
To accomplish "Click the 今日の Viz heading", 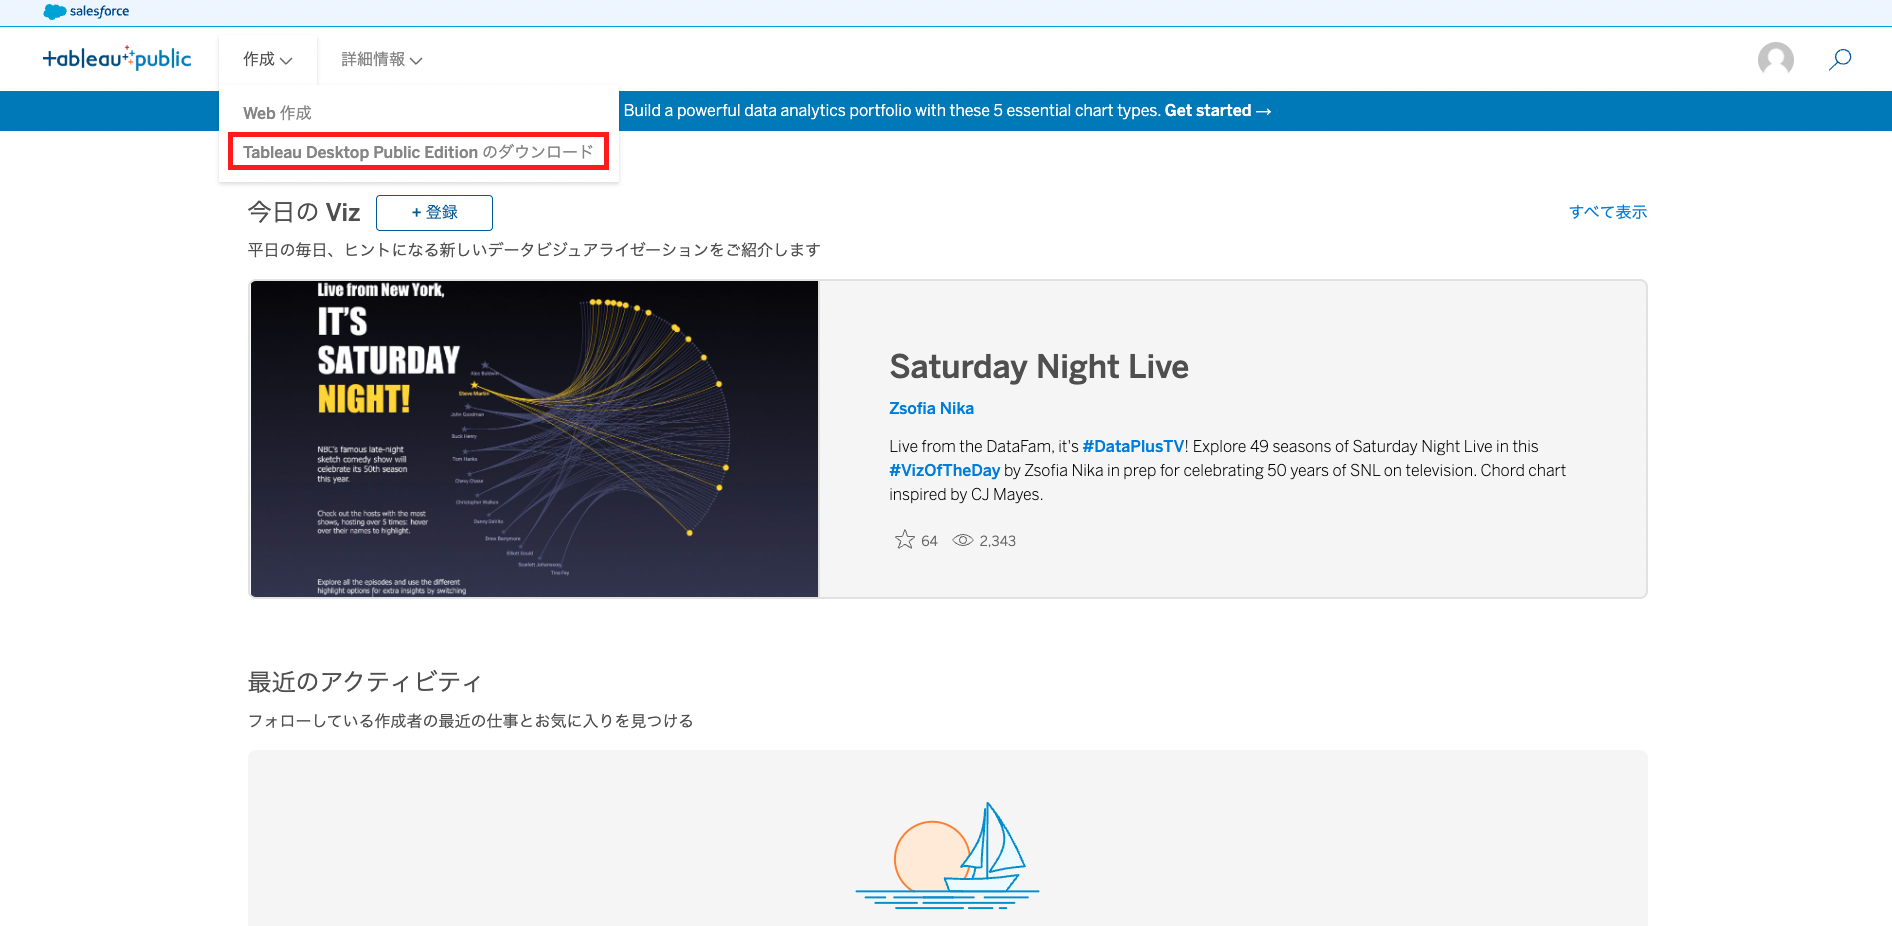I will pos(304,212).
